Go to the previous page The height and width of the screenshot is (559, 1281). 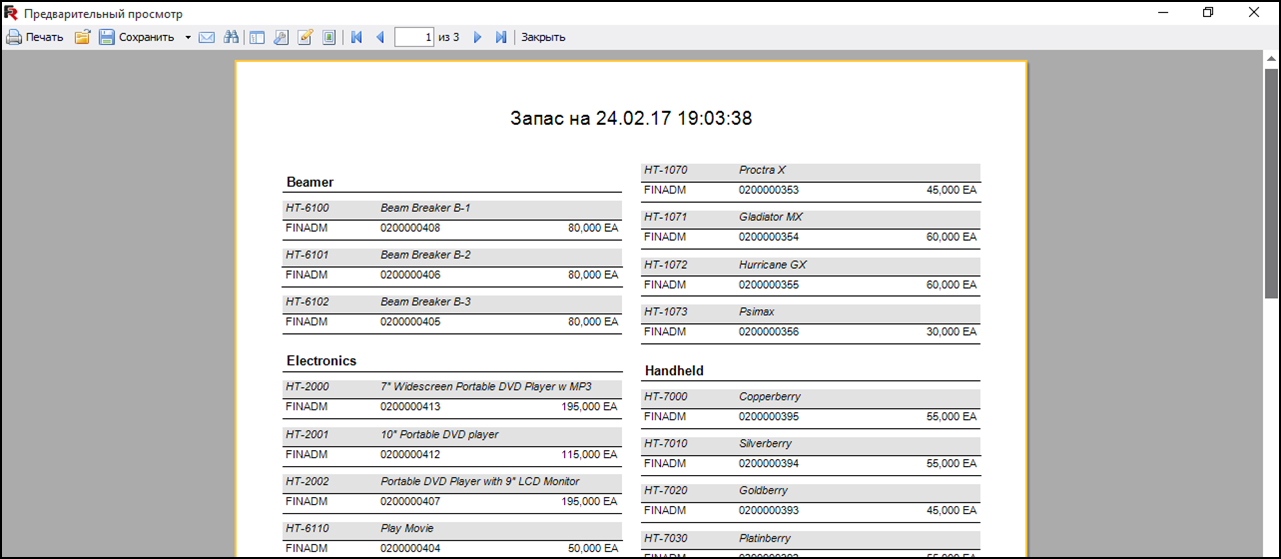tap(379, 37)
